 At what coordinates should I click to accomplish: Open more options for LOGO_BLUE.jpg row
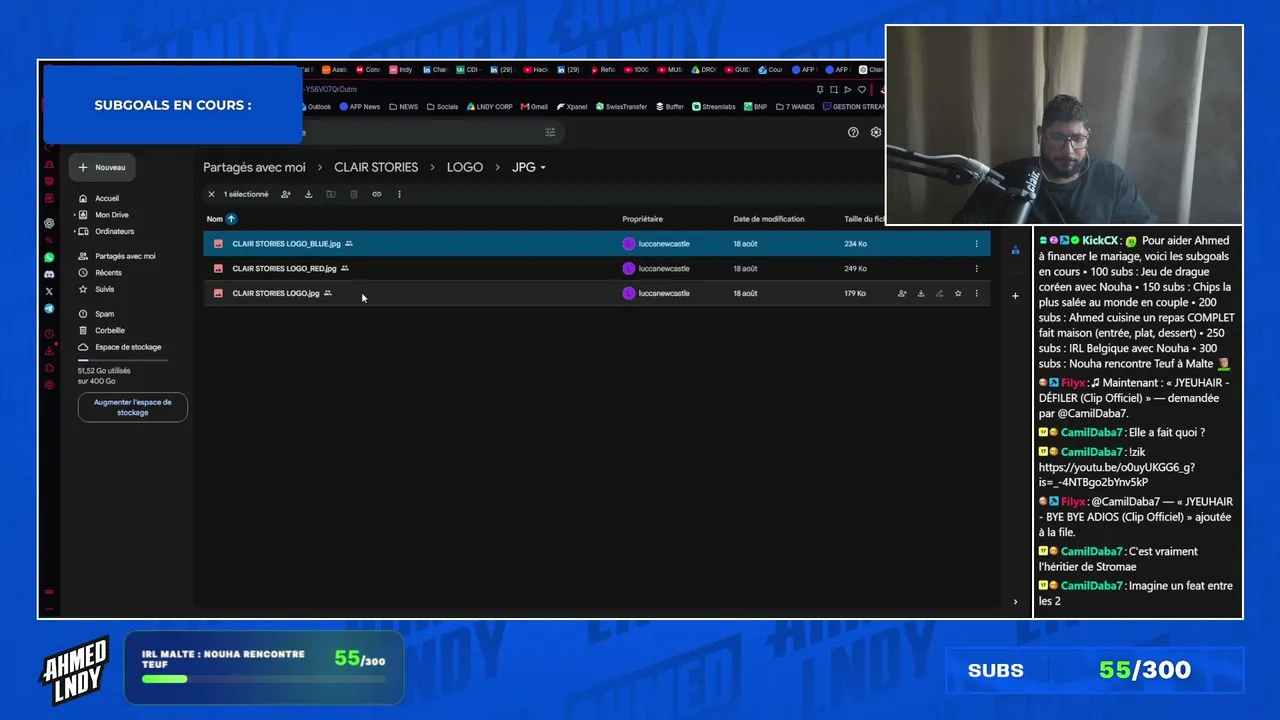click(977, 244)
